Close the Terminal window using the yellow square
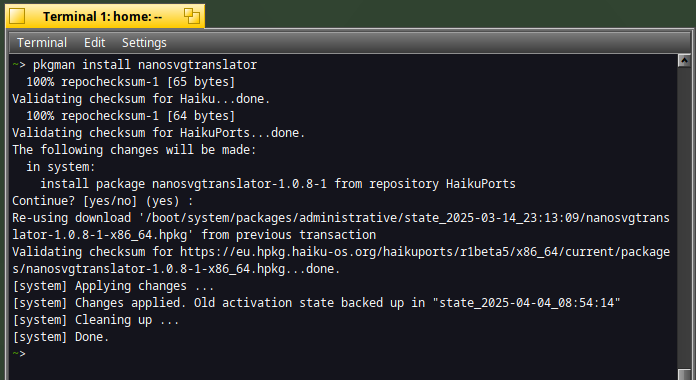The image size is (696, 380). point(17,16)
